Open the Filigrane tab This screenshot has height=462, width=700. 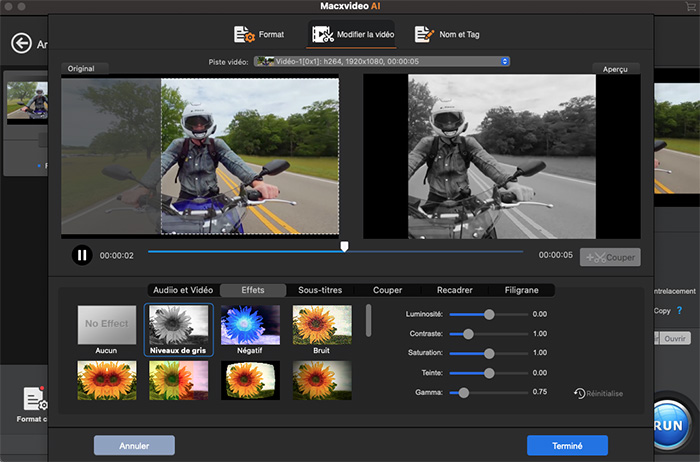[x=521, y=290]
